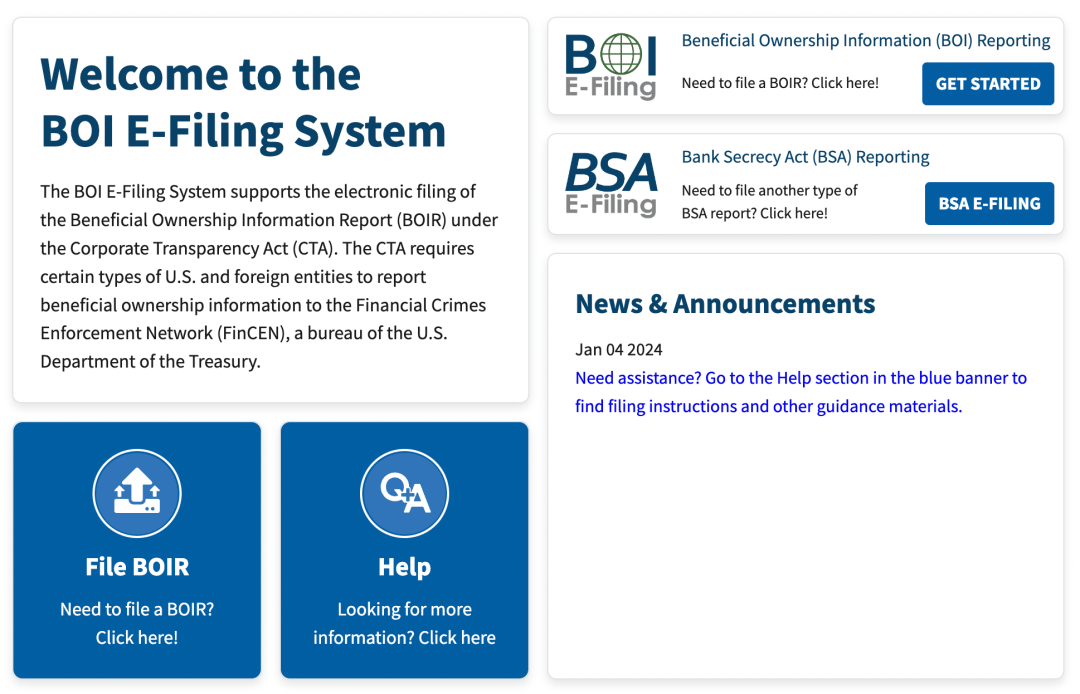Click 'Looking for more information? Click here' text
Viewport: 1080px width, 694px height.
click(404, 623)
